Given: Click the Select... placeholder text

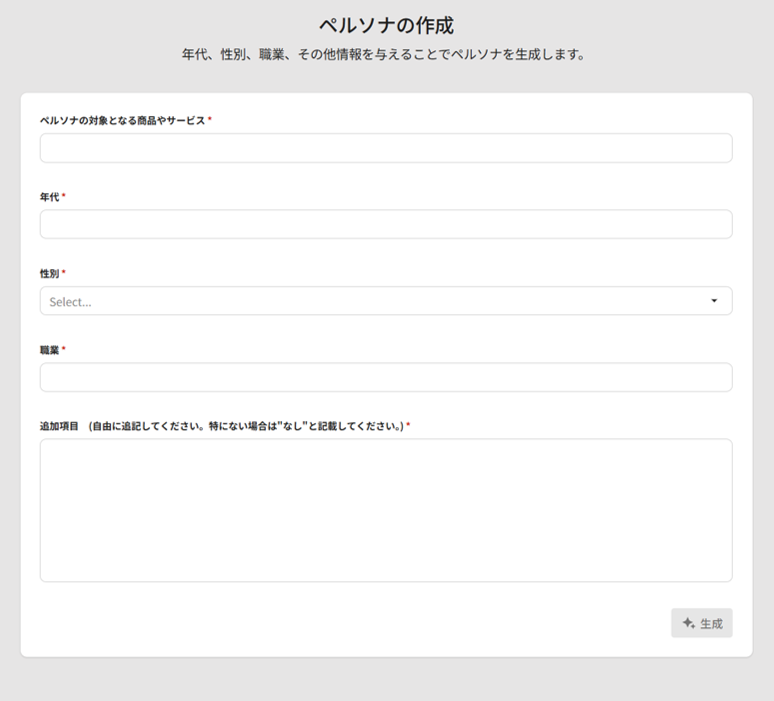Looking at the screenshot, I should point(70,302).
